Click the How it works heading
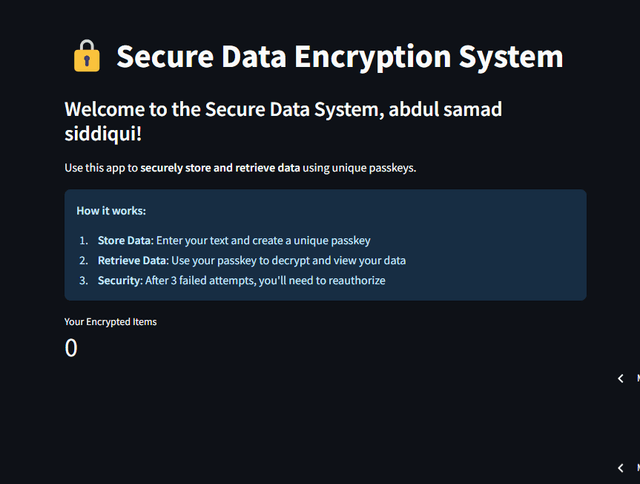Screen dimensions: 640x484 coord(111,211)
